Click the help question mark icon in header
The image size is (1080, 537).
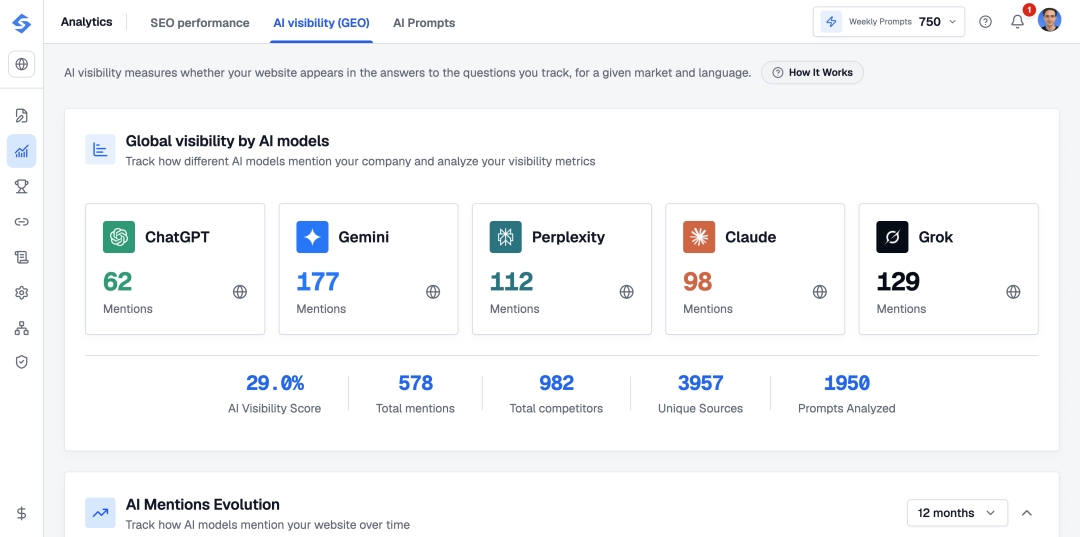(986, 21)
